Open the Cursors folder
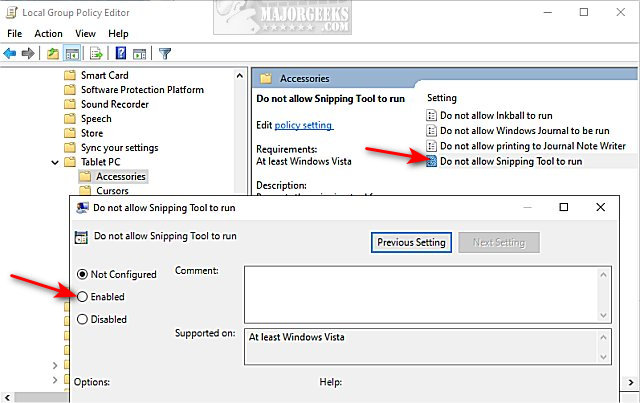Screen dimensions: 640x403 pyautogui.click(x=104, y=190)
